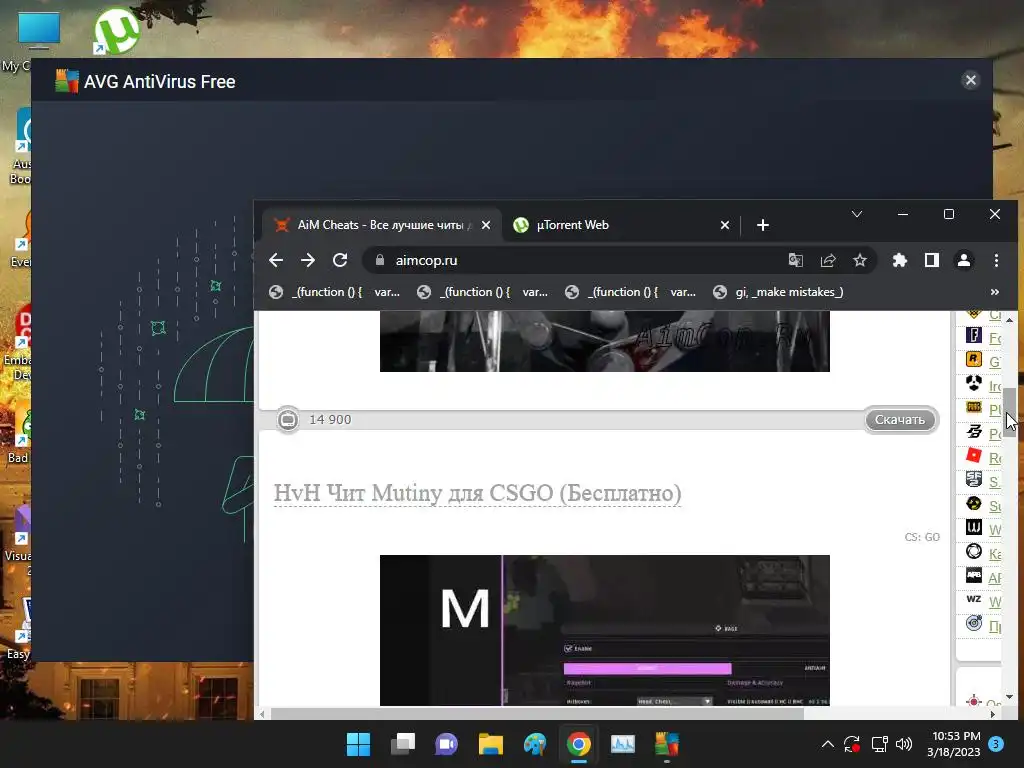View site info via the lock icon
Viewport: 1024px width, 768px height.
[380, 260]
